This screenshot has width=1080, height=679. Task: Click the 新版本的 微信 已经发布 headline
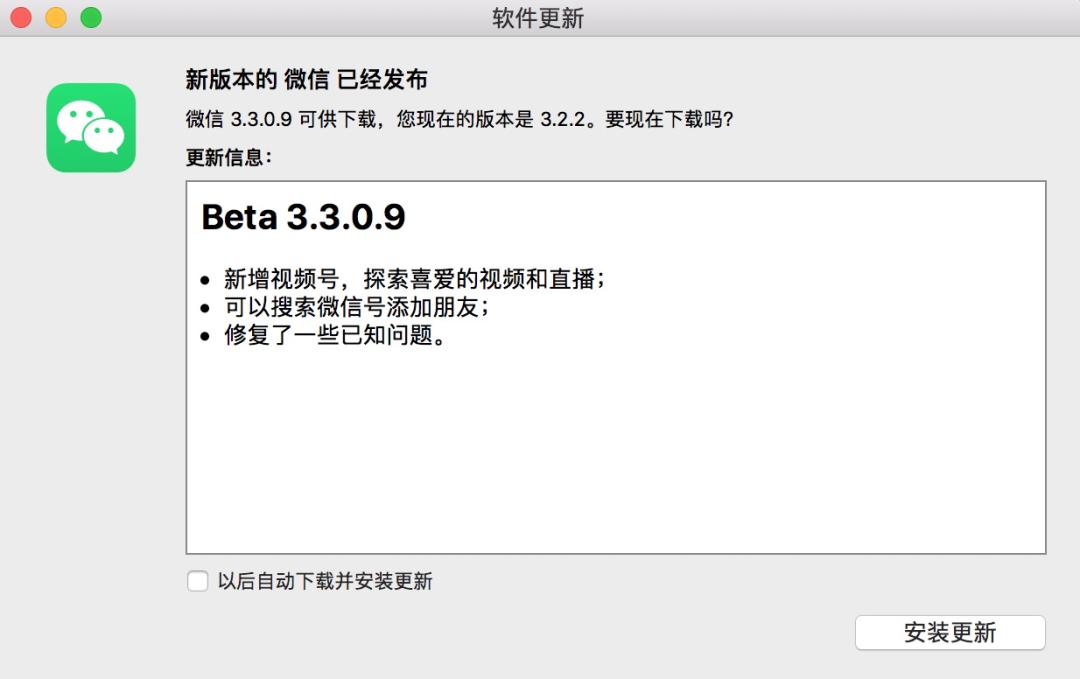(x=307, y=79)
